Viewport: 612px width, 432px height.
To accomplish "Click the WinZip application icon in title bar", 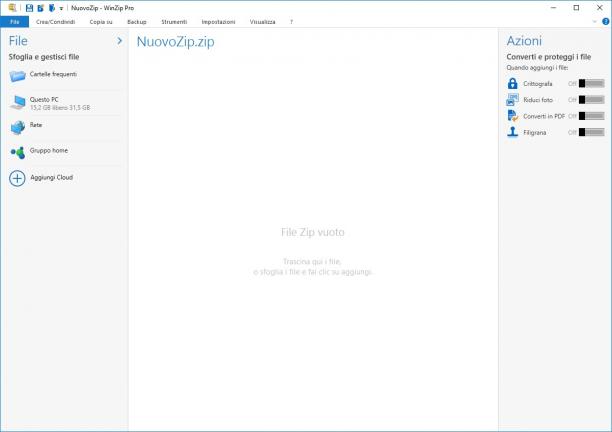I will tap(12, 7).
